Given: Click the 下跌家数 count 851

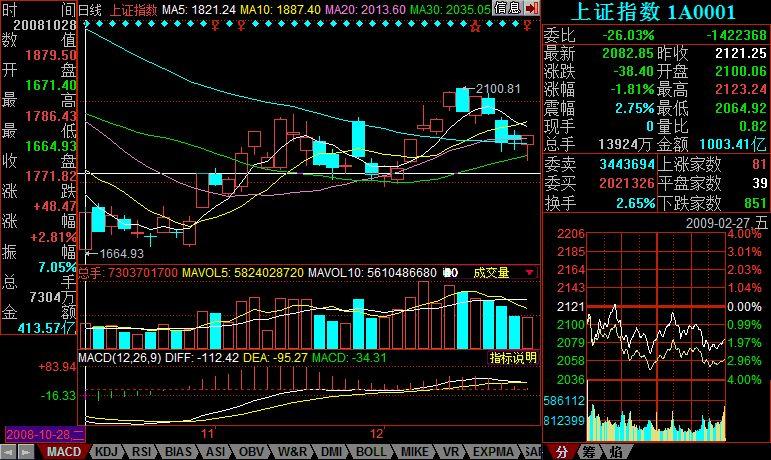Looking at the screenshot, I should pyautogui.click(x=756, y=203).
